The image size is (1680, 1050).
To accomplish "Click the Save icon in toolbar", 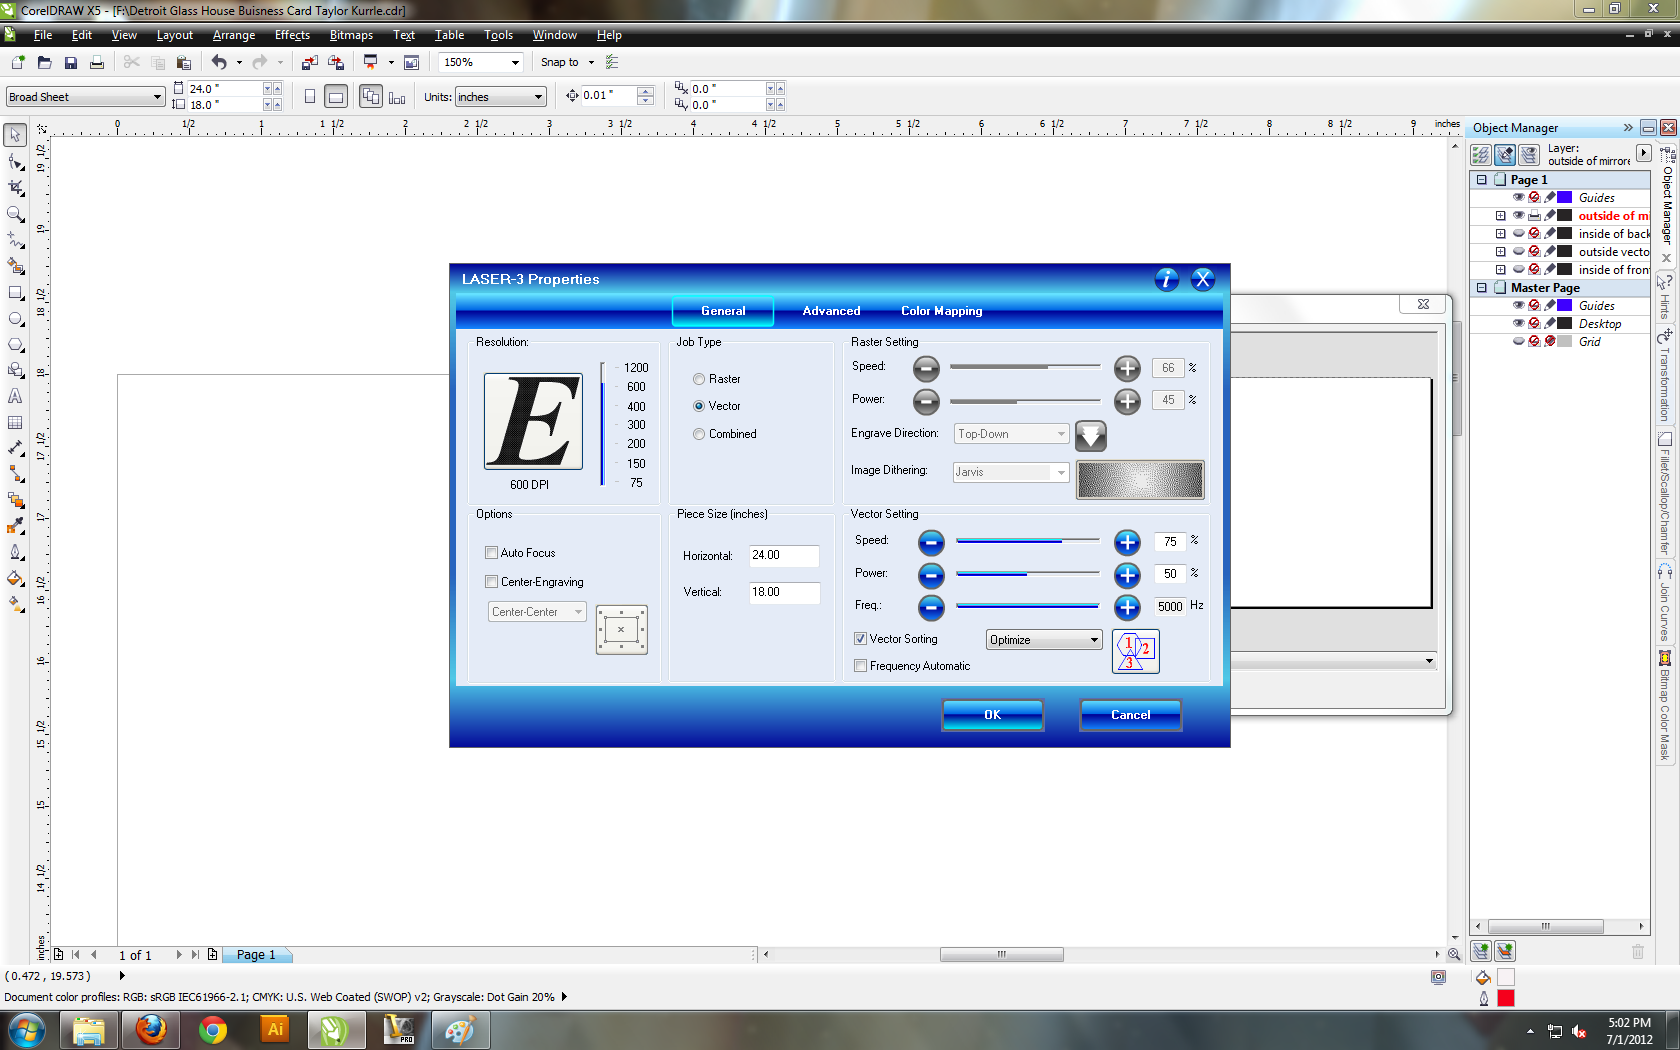I will (70, 62).
